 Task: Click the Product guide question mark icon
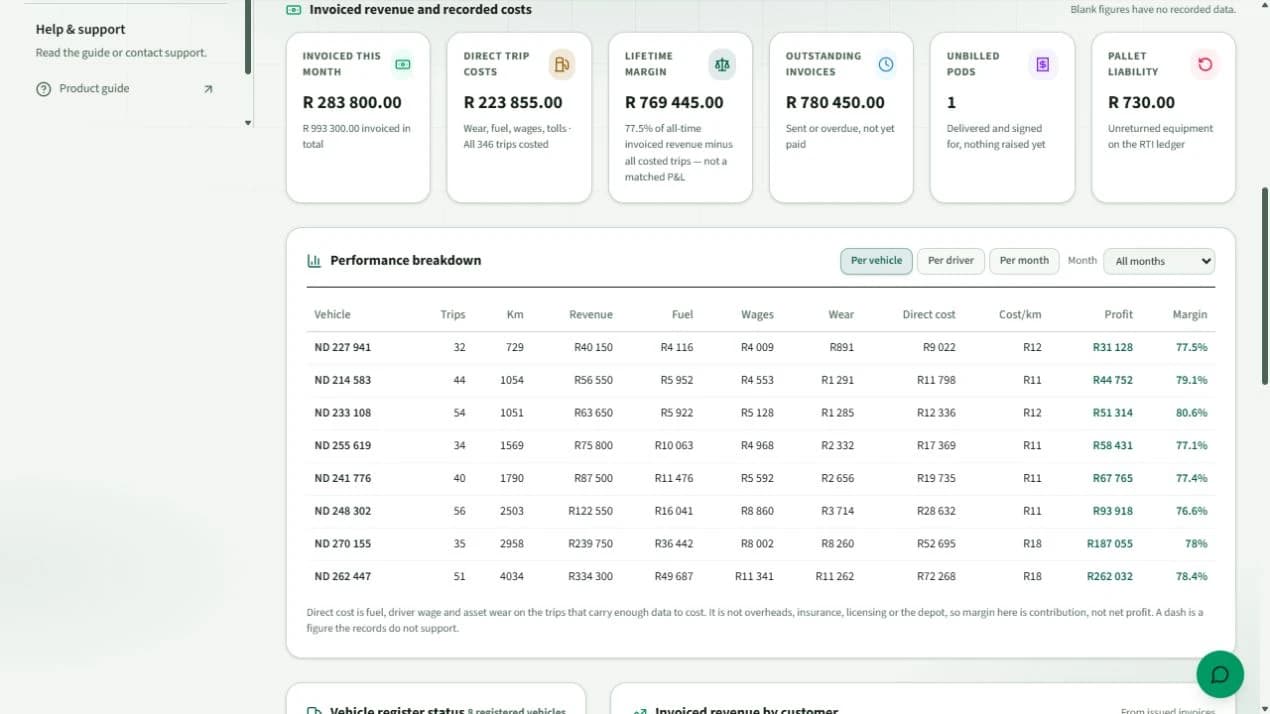pyautogui.click(x=43, y=89)
